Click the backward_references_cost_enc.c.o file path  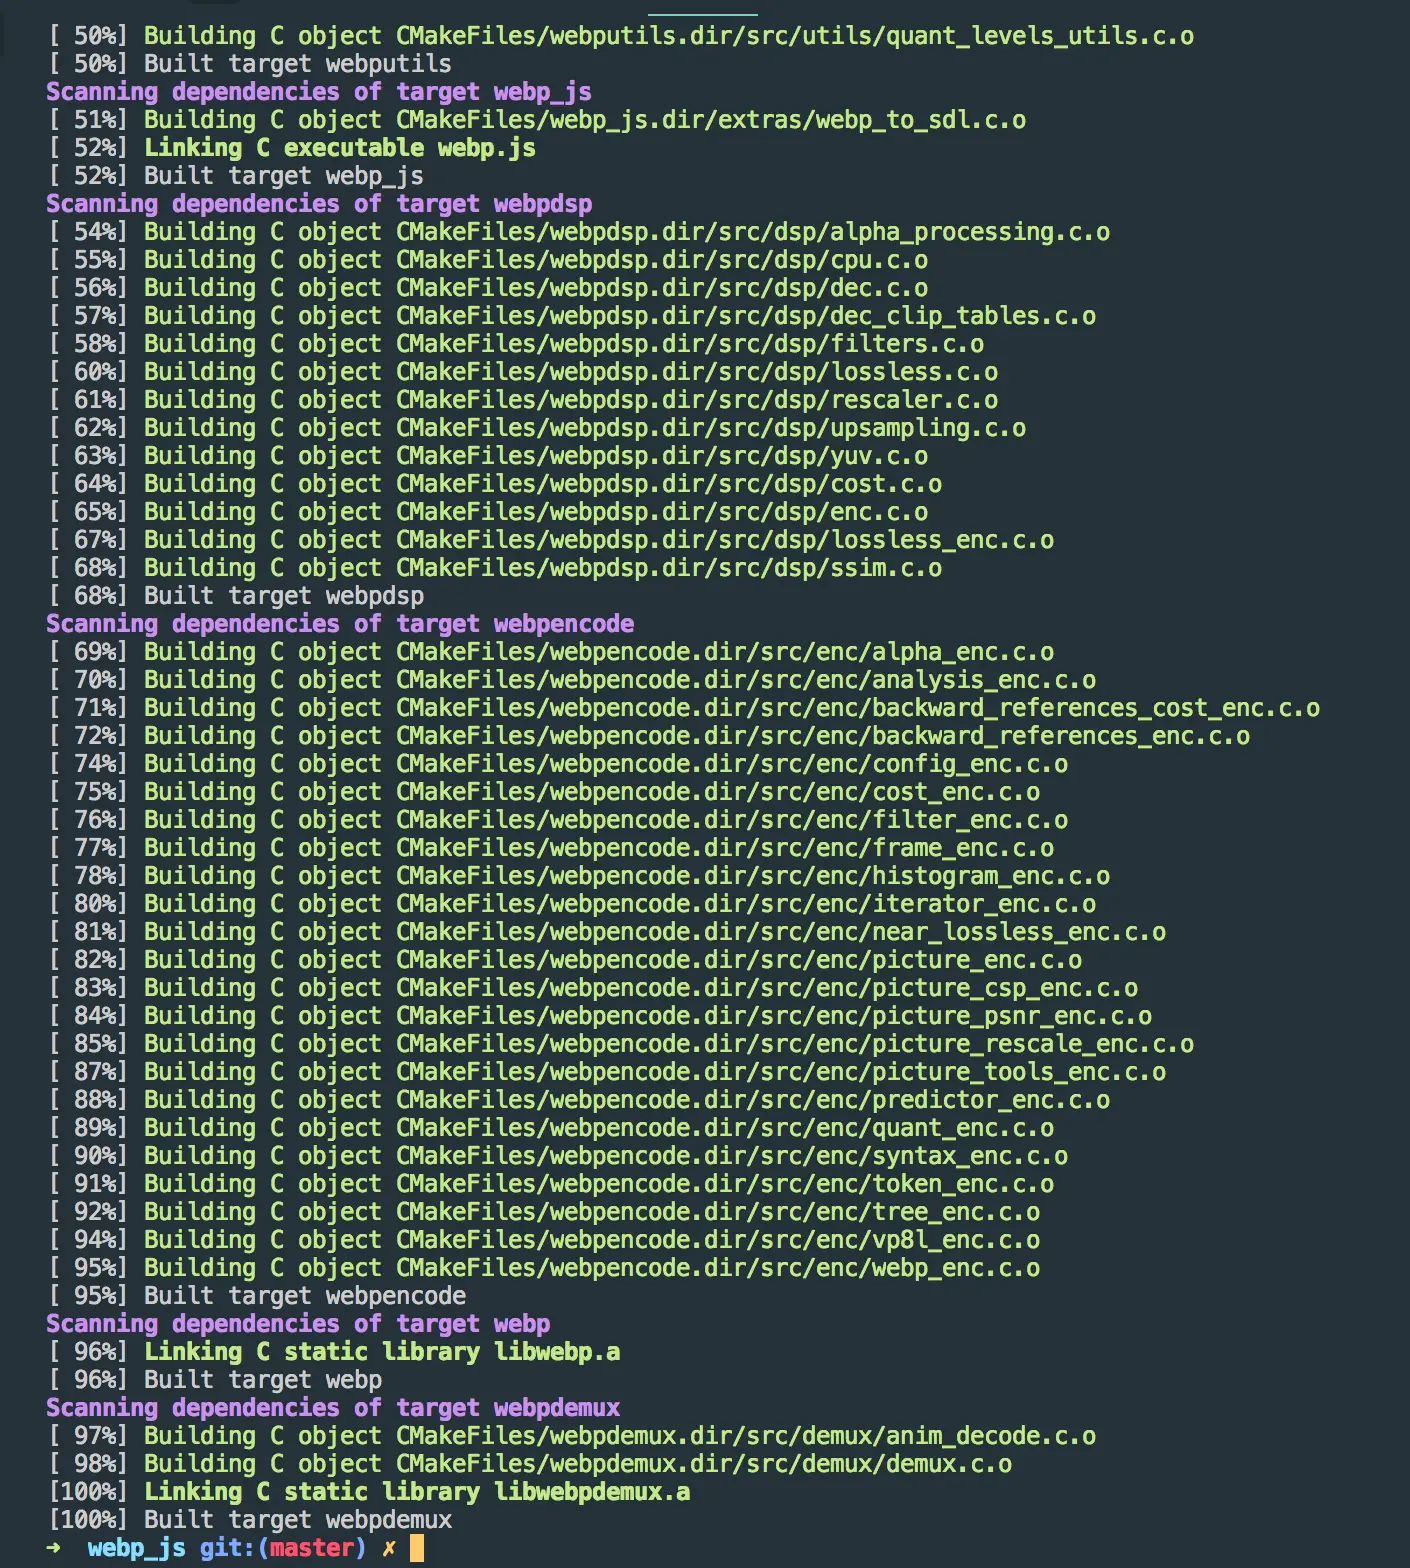858,708
